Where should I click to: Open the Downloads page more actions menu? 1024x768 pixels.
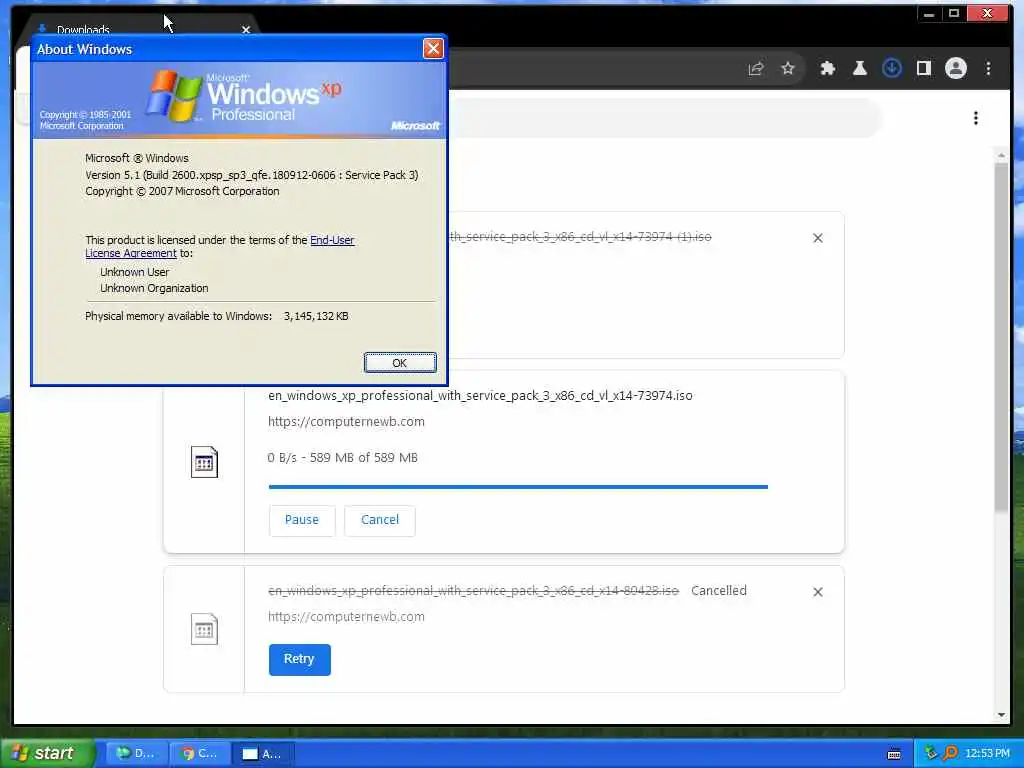pos(976,118)
